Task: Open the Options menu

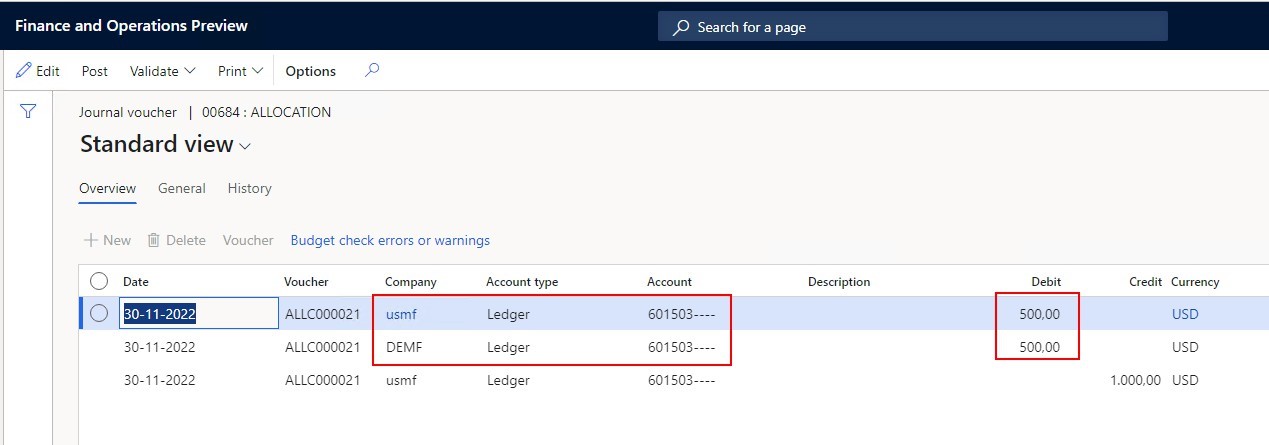Action: click(310, 71)
